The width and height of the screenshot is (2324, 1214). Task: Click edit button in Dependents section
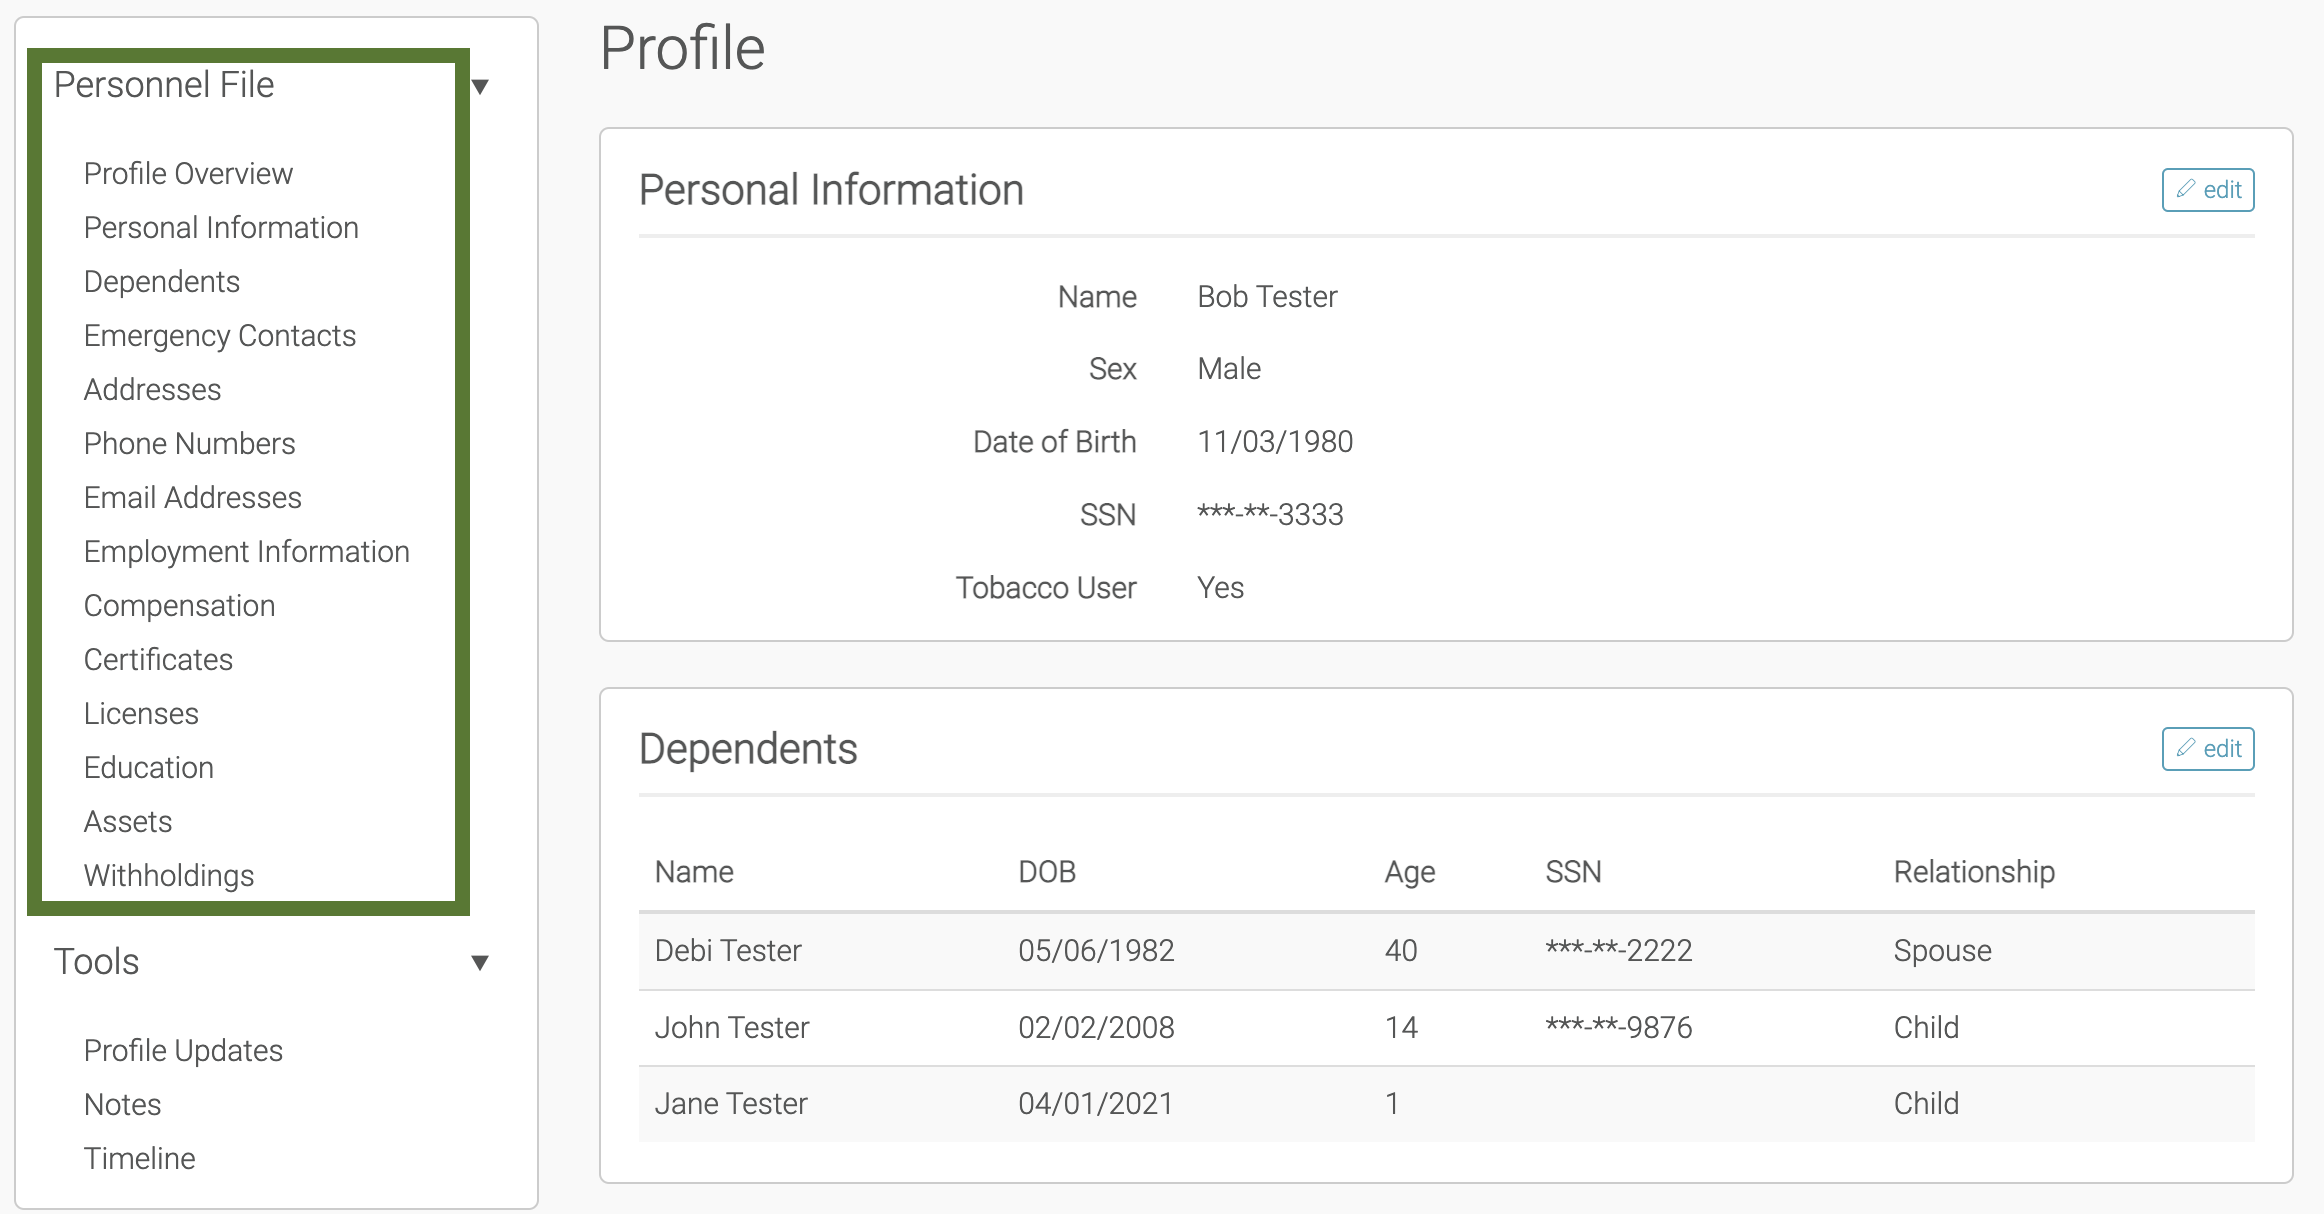(2207, 749)
